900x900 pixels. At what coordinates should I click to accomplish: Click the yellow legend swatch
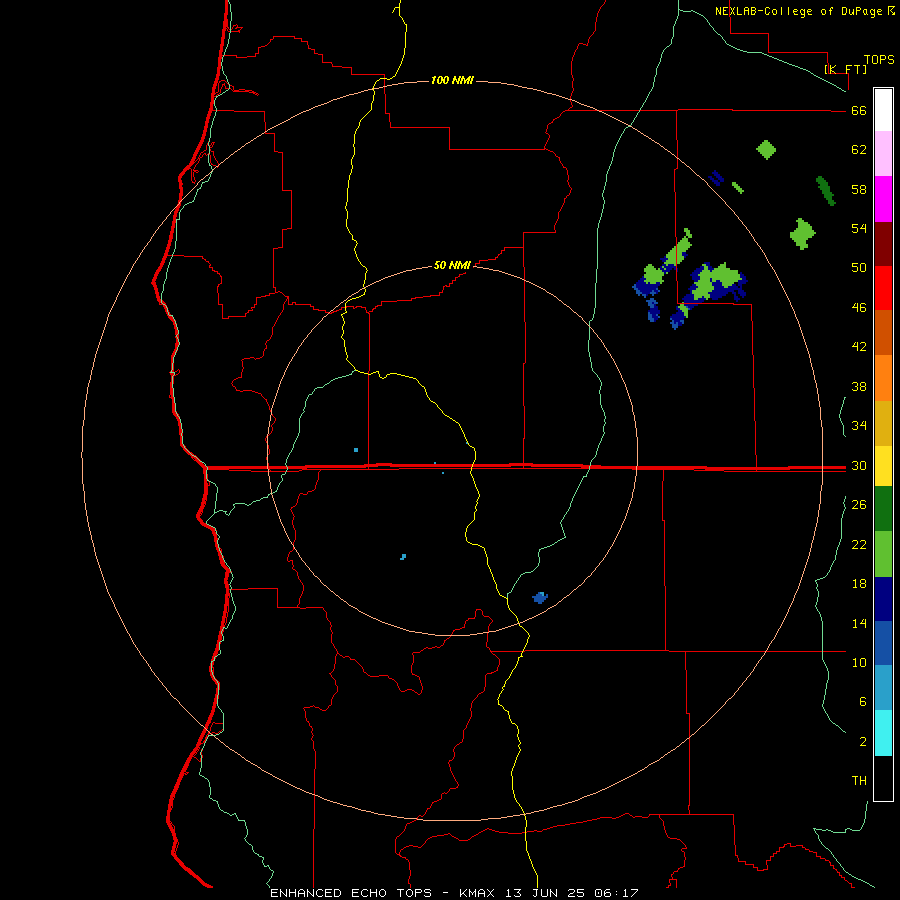(x=883, y=466)
